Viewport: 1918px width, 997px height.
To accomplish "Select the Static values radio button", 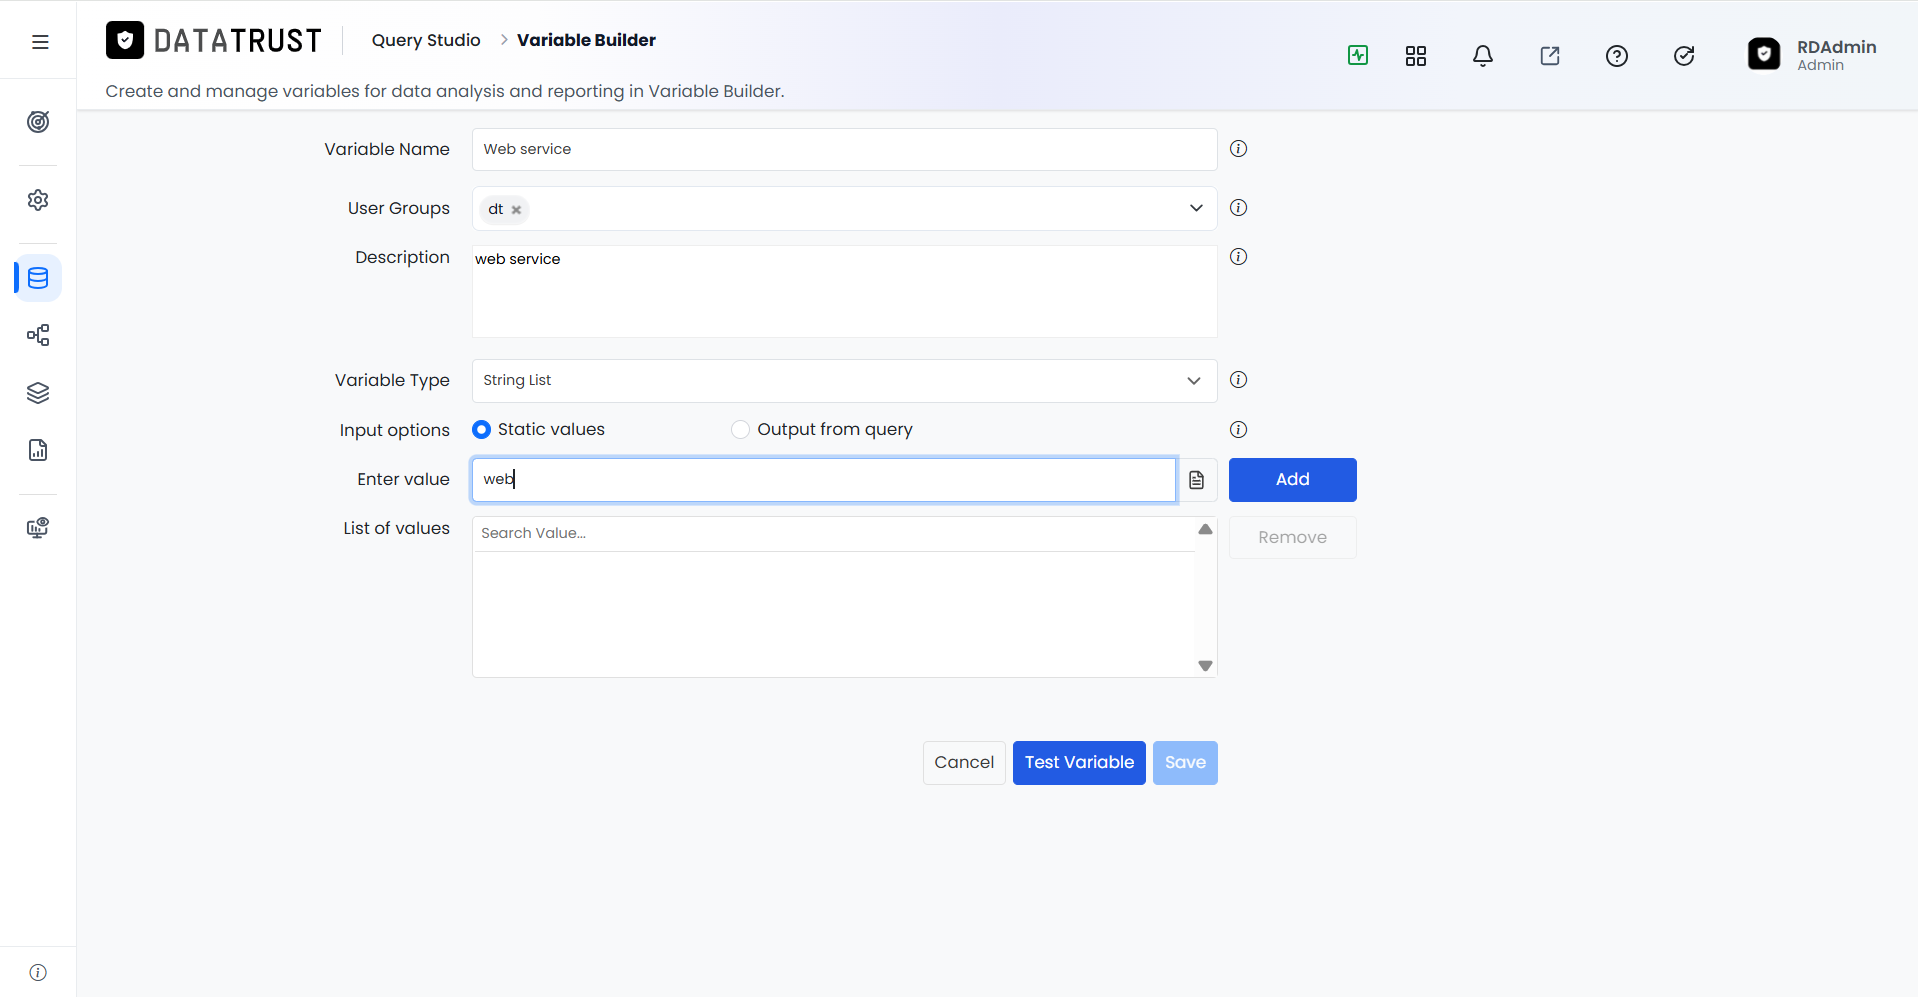I will [x=481, y=429].
